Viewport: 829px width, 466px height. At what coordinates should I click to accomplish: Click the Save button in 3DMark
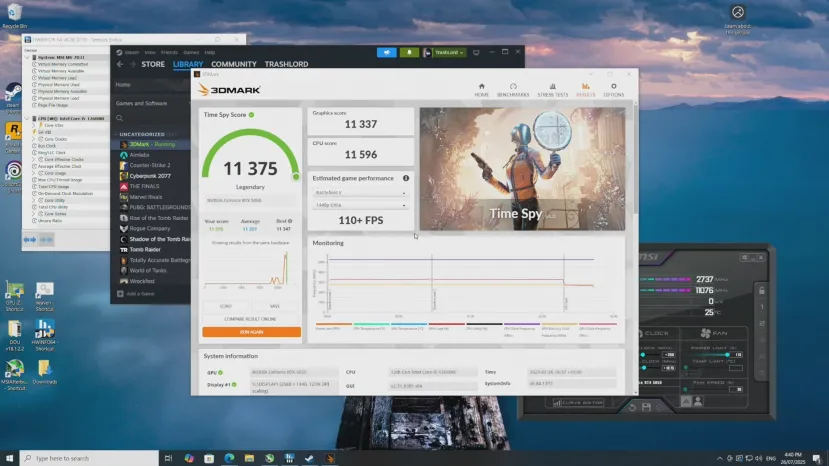[275, 306]
